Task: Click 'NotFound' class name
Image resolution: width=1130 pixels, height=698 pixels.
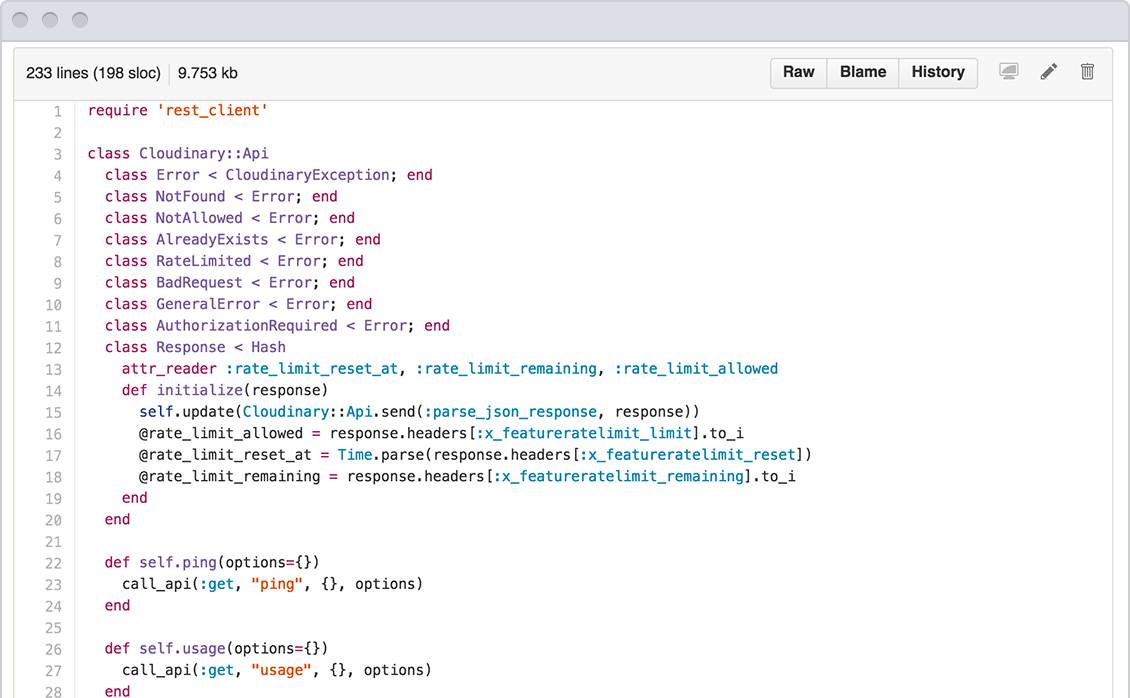Action: click(x=190, y=197)
